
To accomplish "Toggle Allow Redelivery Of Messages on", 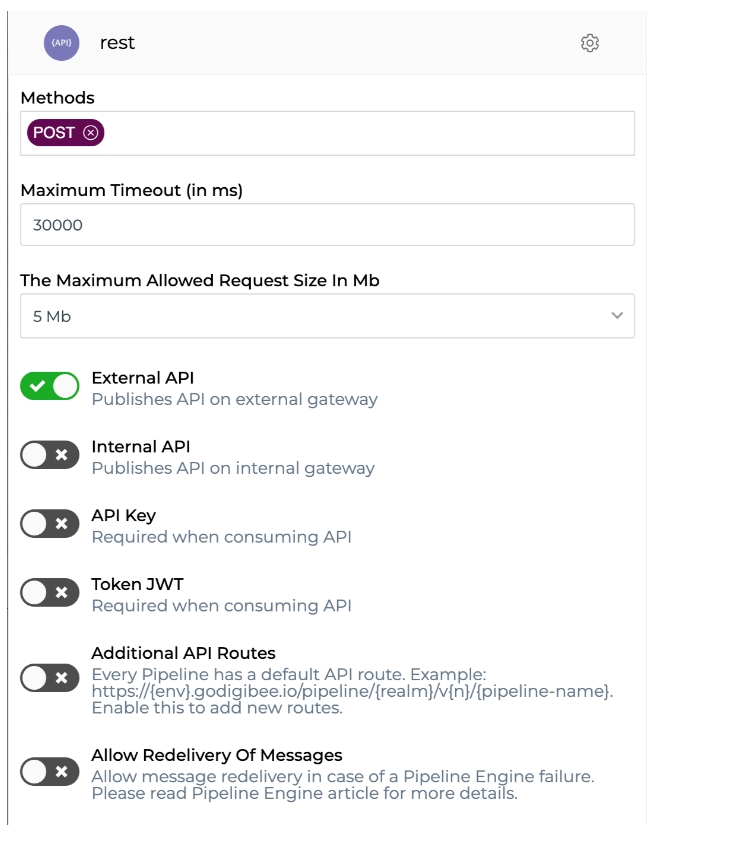I will coord(49,772).
